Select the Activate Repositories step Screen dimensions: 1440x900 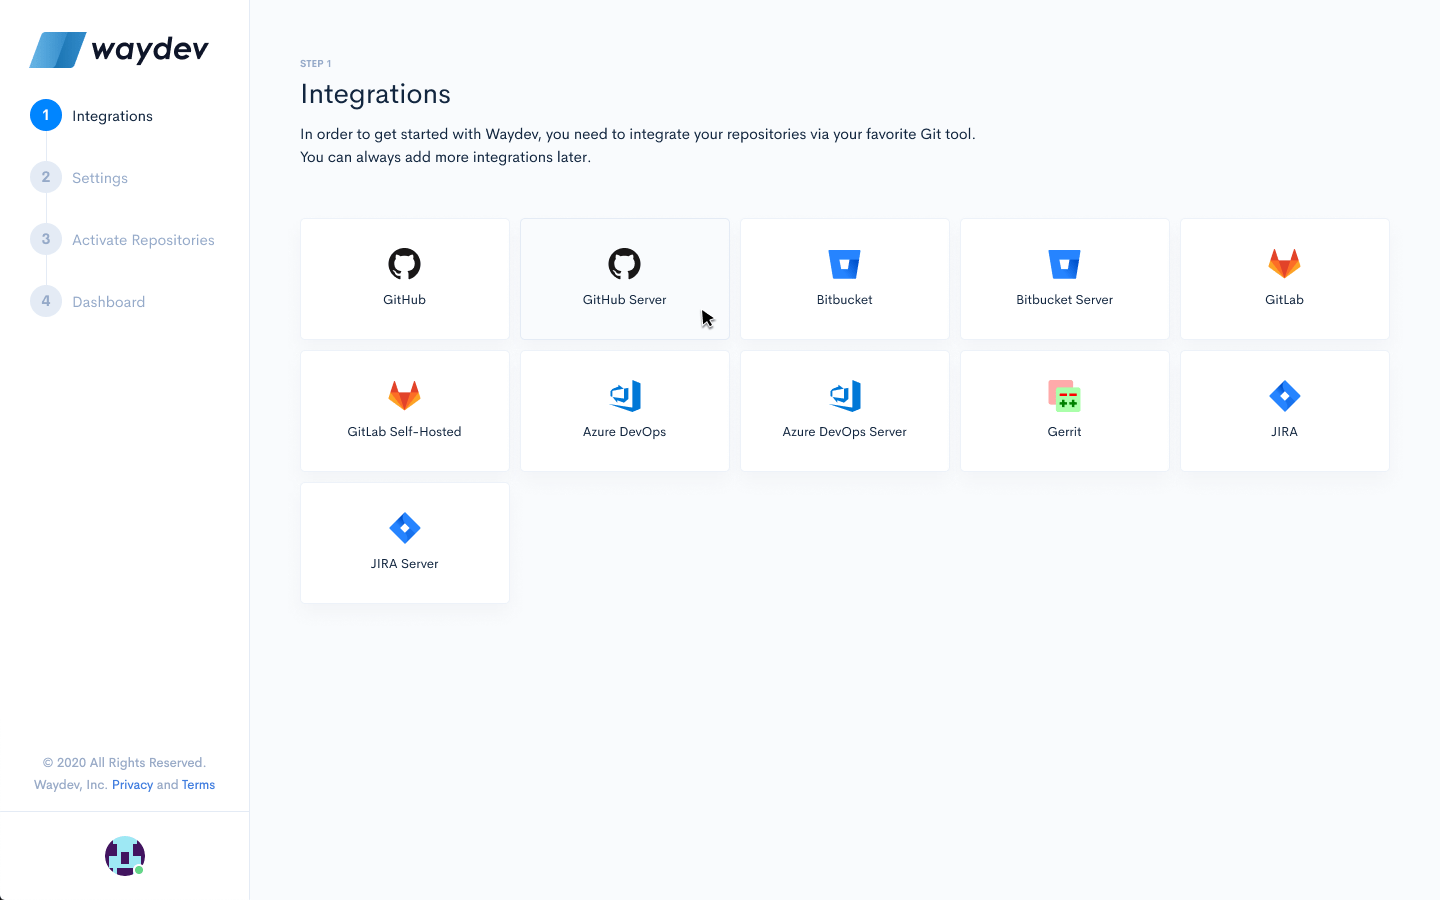pos(143,240)
